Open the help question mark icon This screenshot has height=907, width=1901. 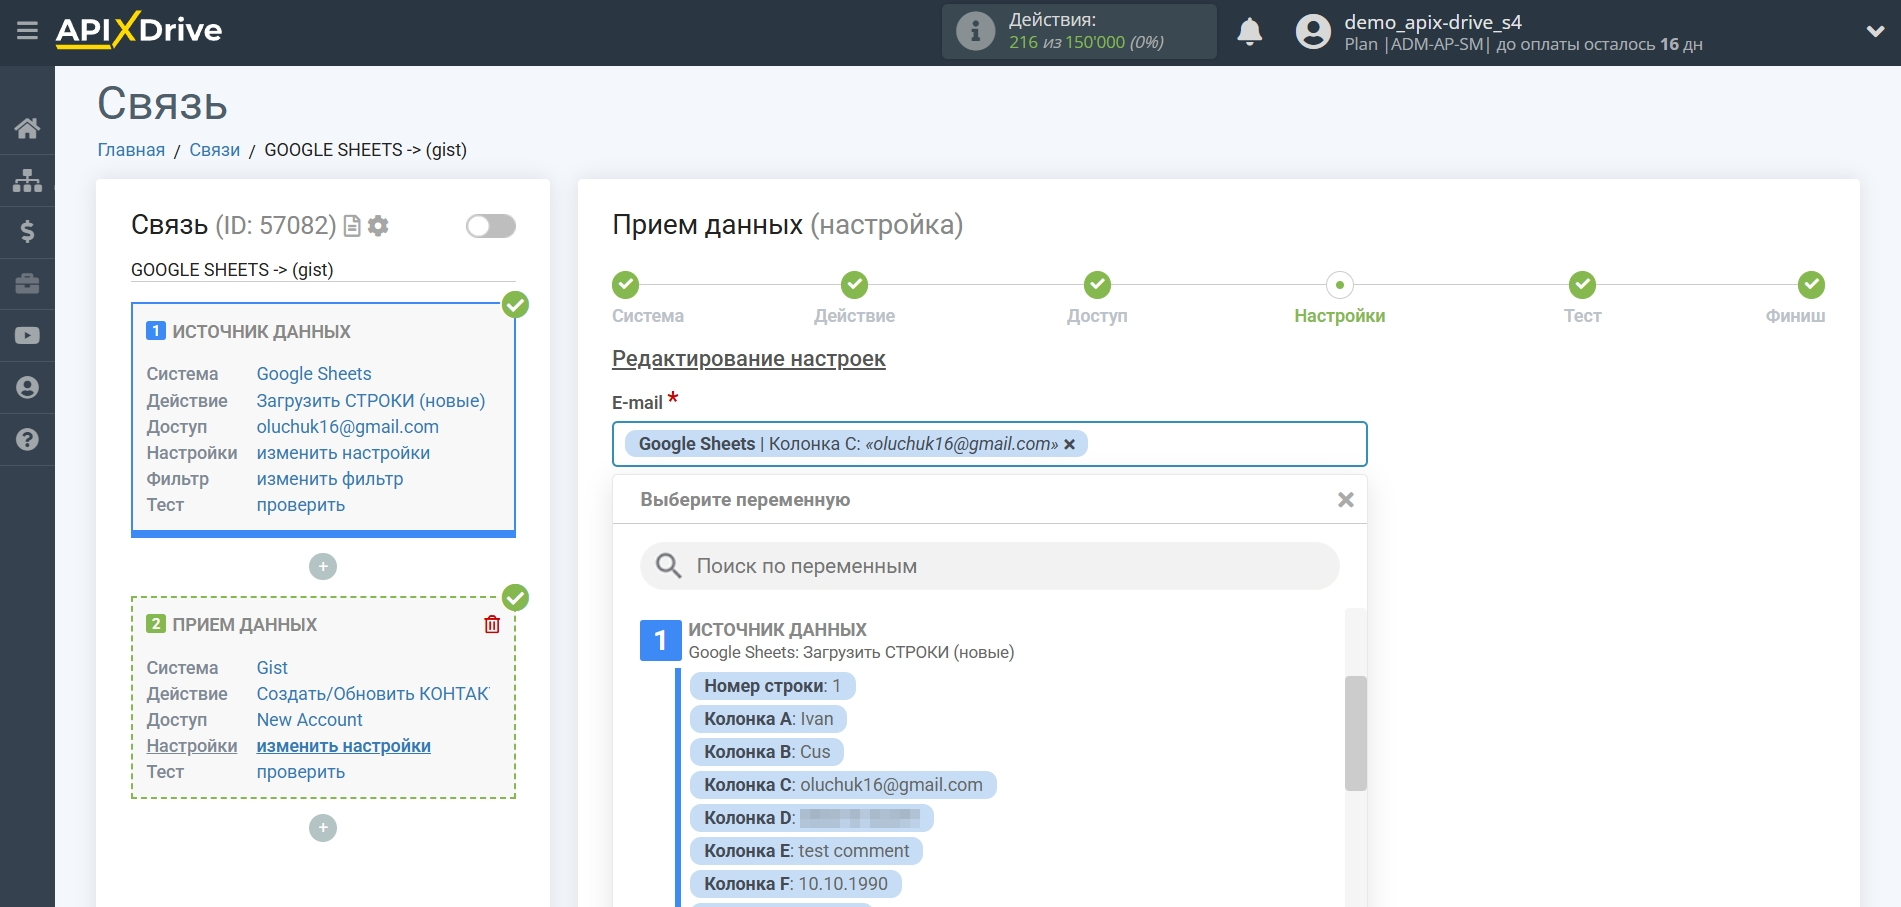[x=27, y=440]
